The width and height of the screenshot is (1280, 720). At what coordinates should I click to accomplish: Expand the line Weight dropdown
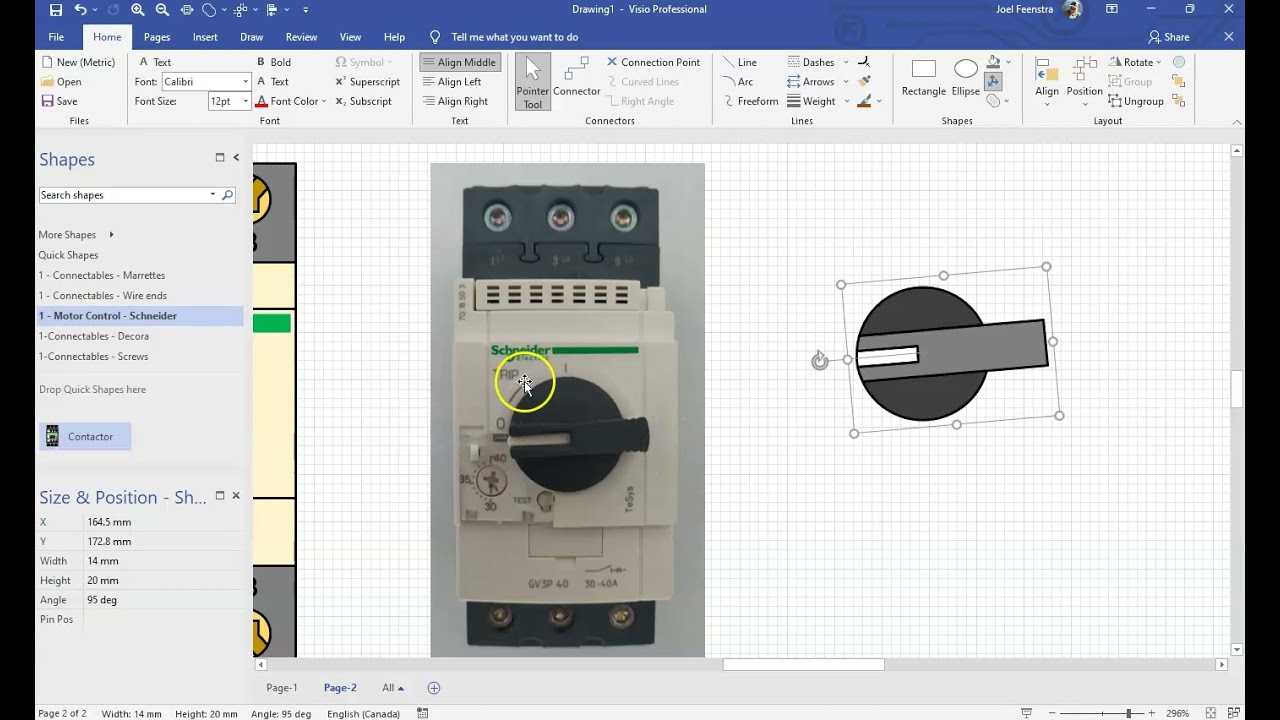846,101
